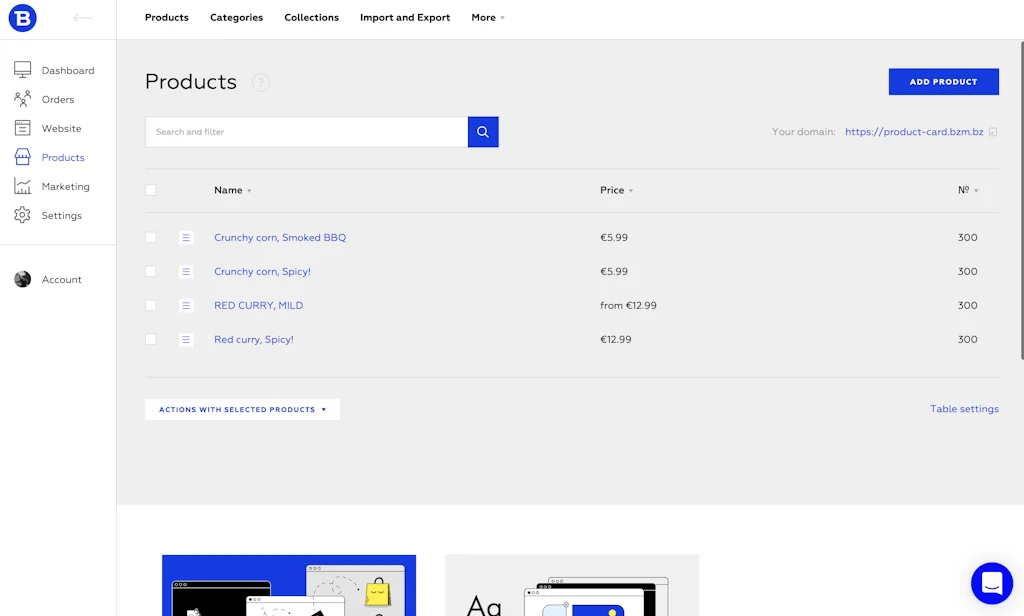
Task: Open Settings from the sidebar
Action: [62, 215]
